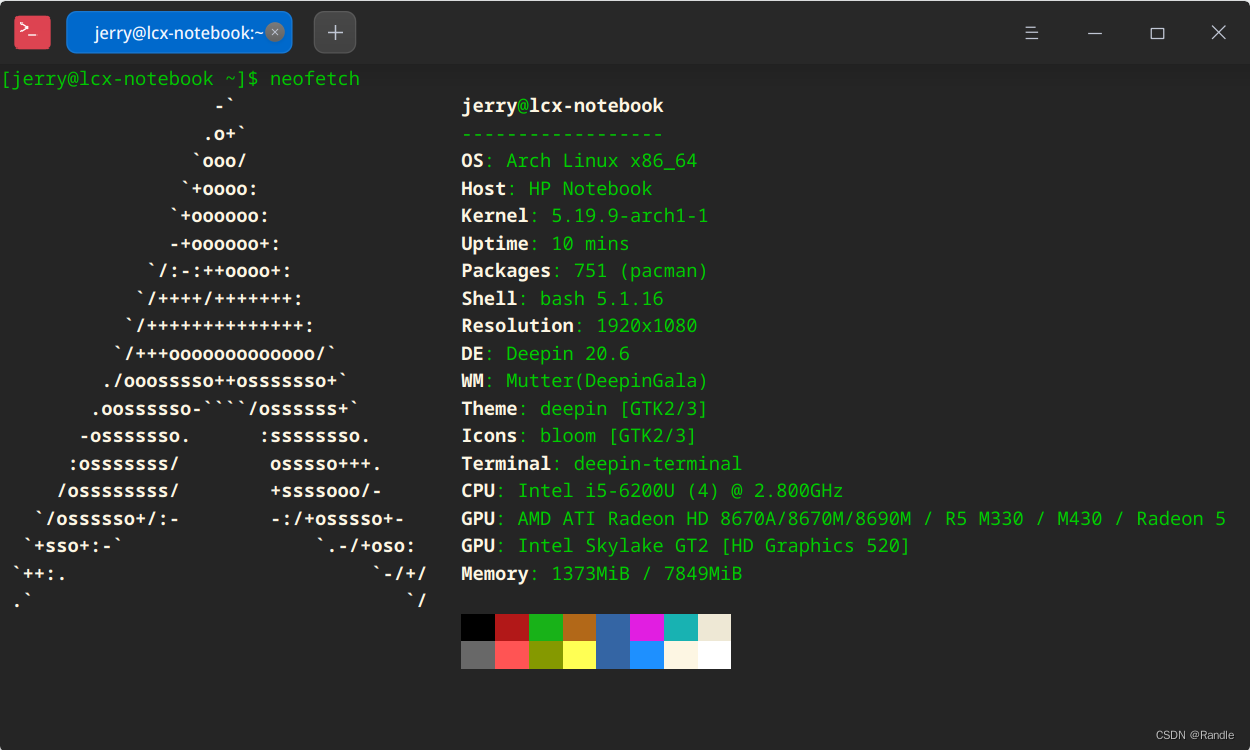
Task: Click the light red color block
Action: [x=512, y=655]
